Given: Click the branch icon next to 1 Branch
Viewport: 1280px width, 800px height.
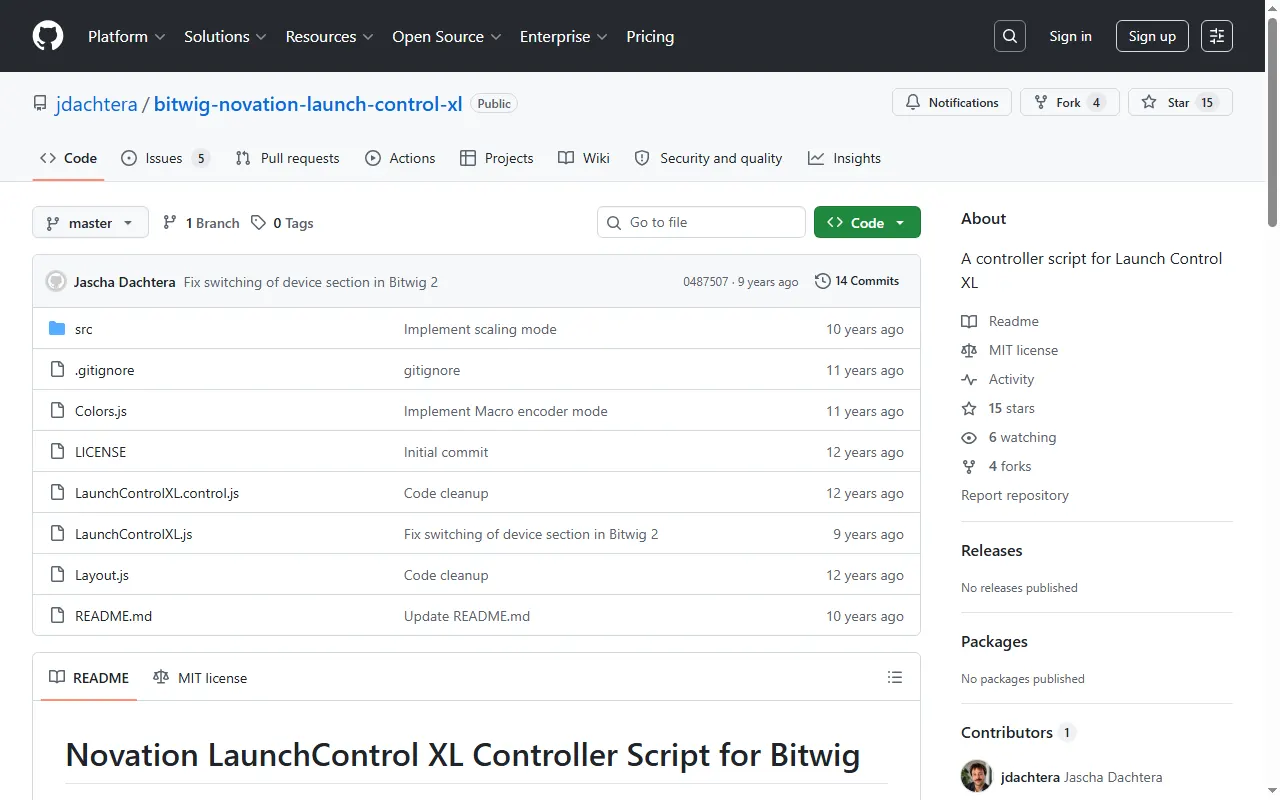Looking at the screenshot, I should 170,223.
